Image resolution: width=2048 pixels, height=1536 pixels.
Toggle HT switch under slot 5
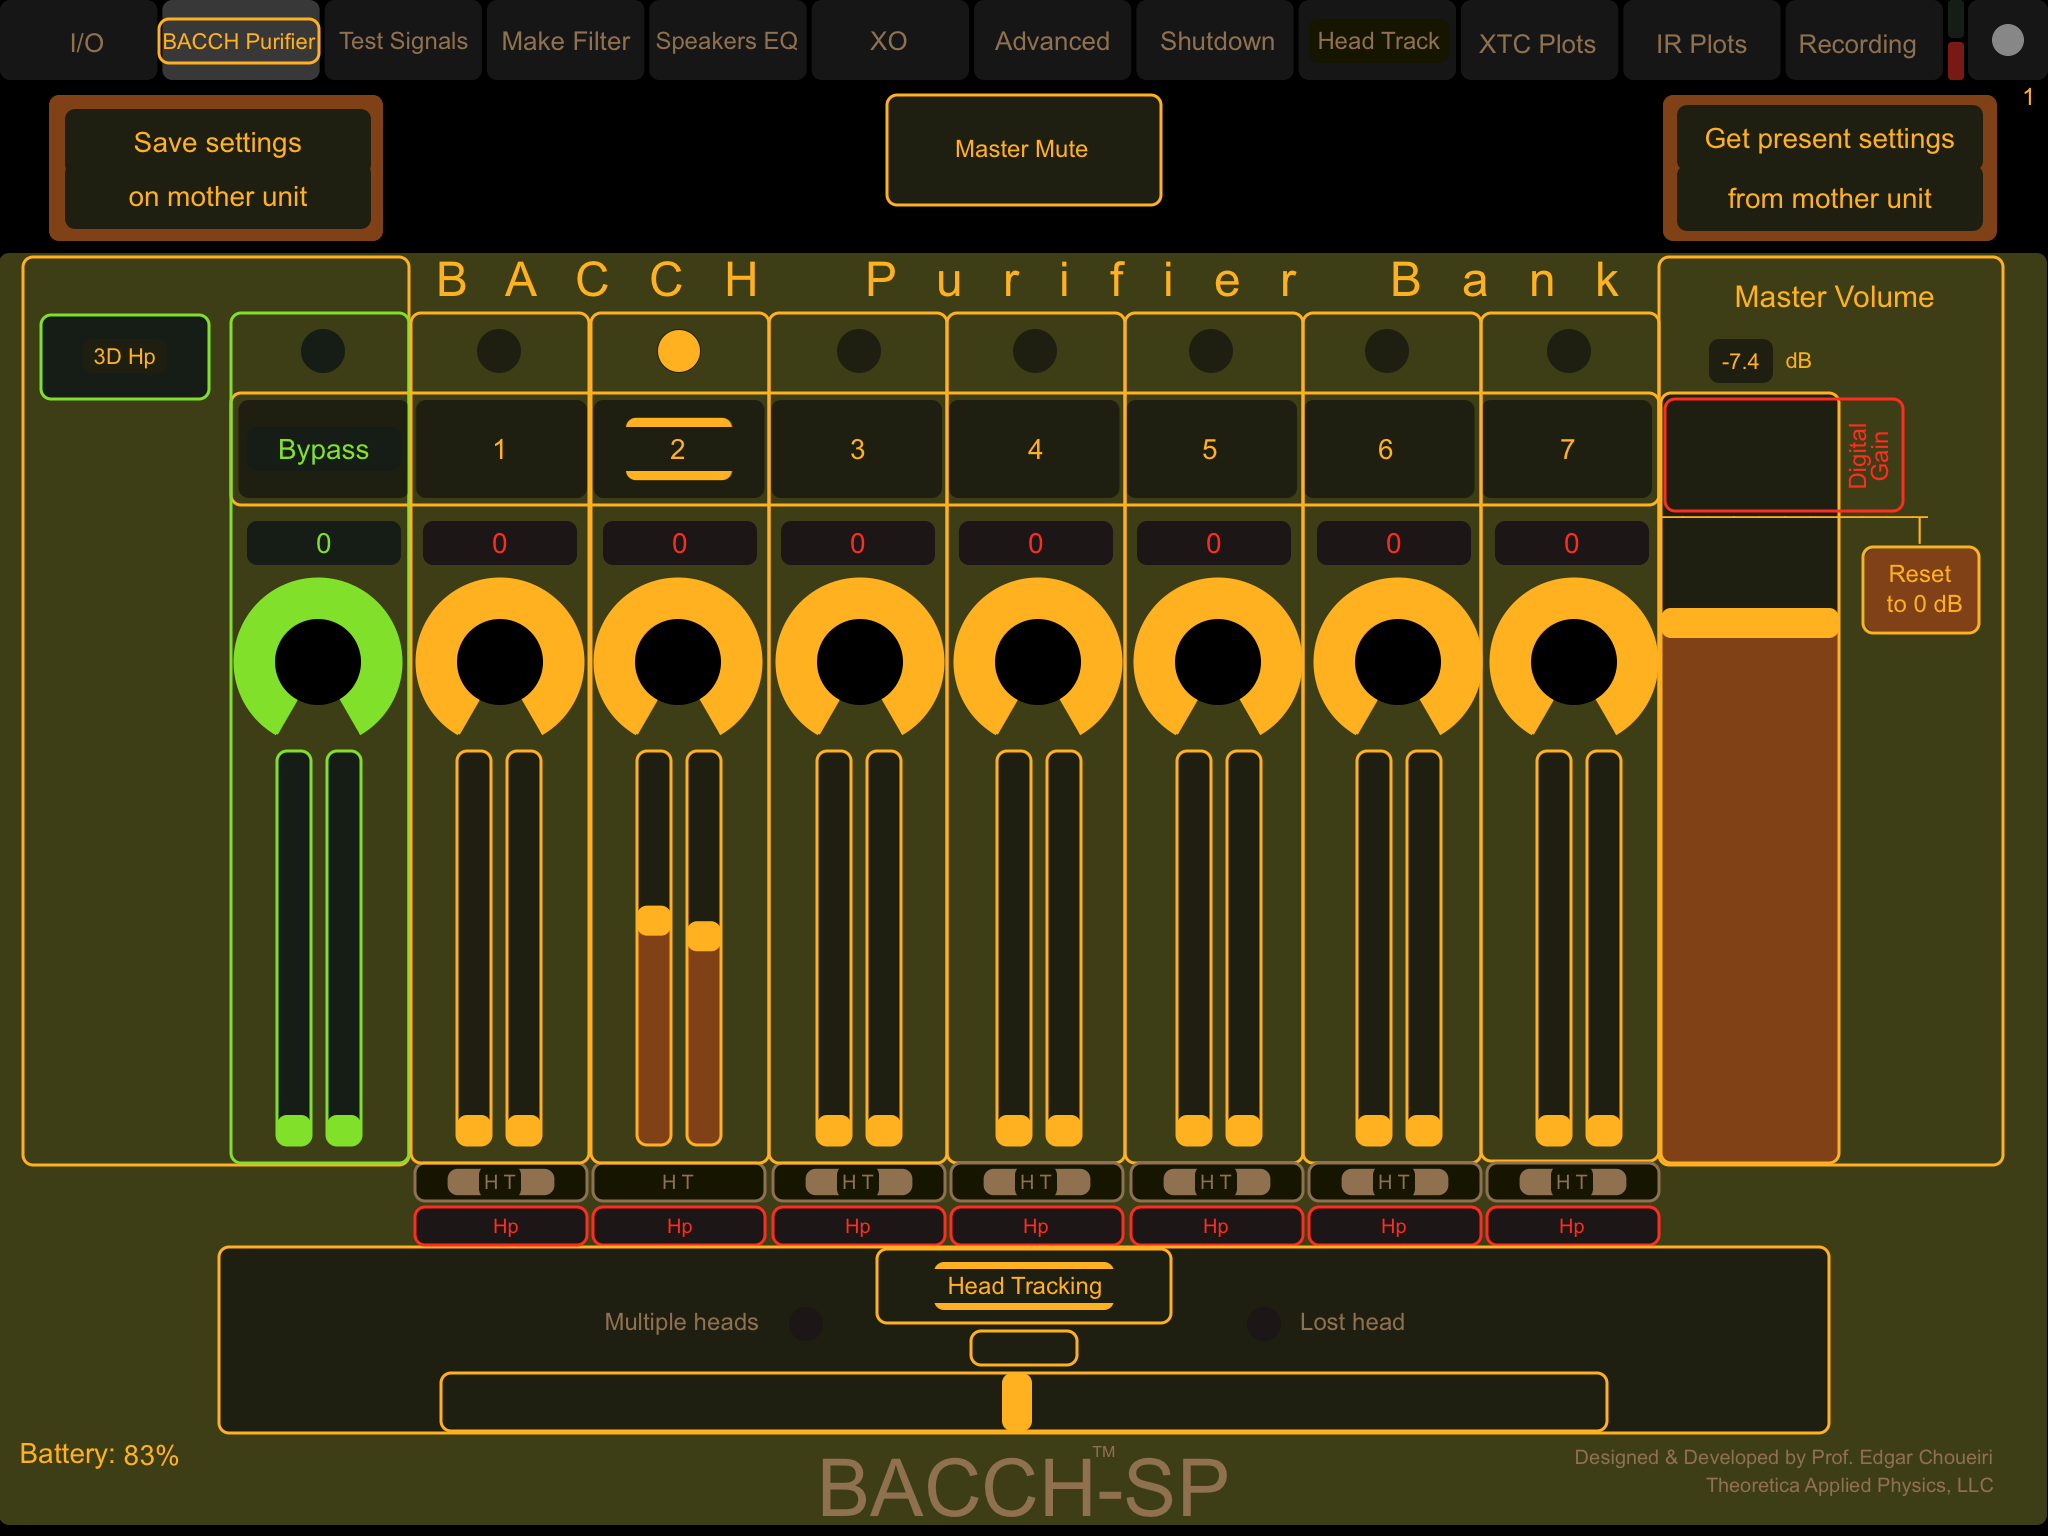[1215, 1182]
